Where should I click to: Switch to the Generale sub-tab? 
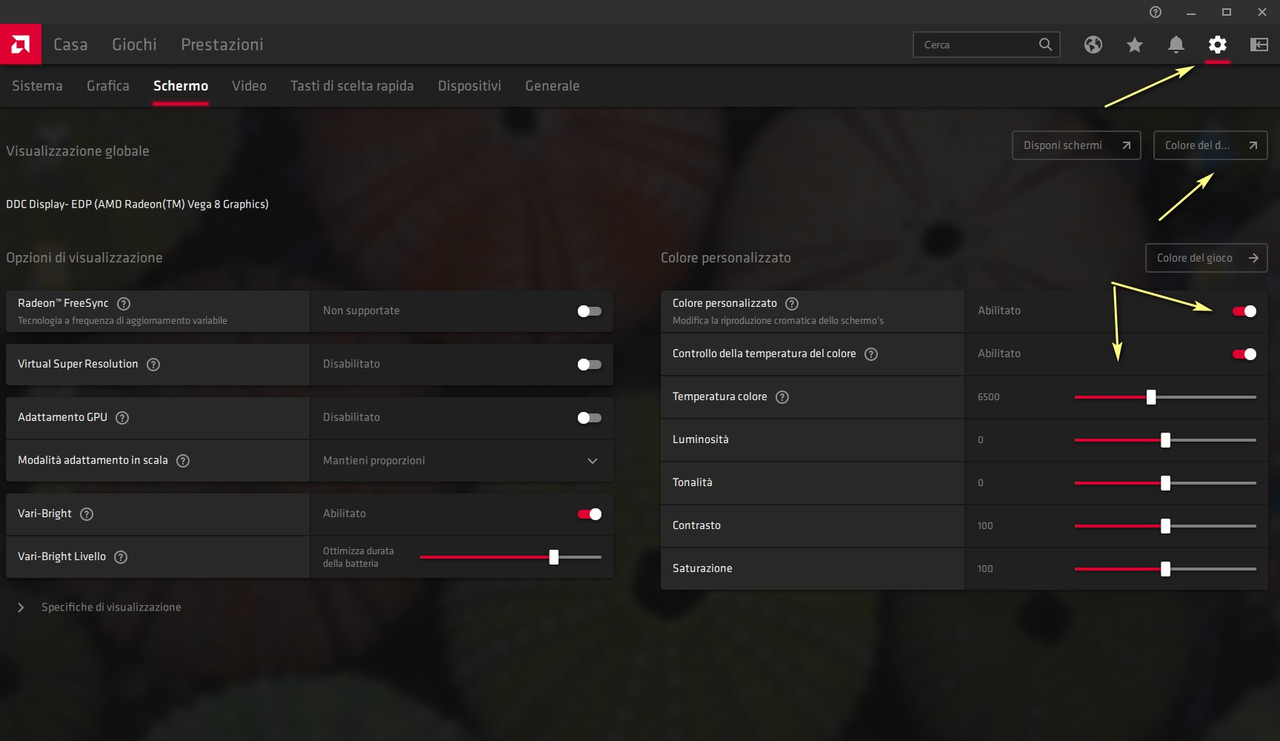click(x=552, y=86)
